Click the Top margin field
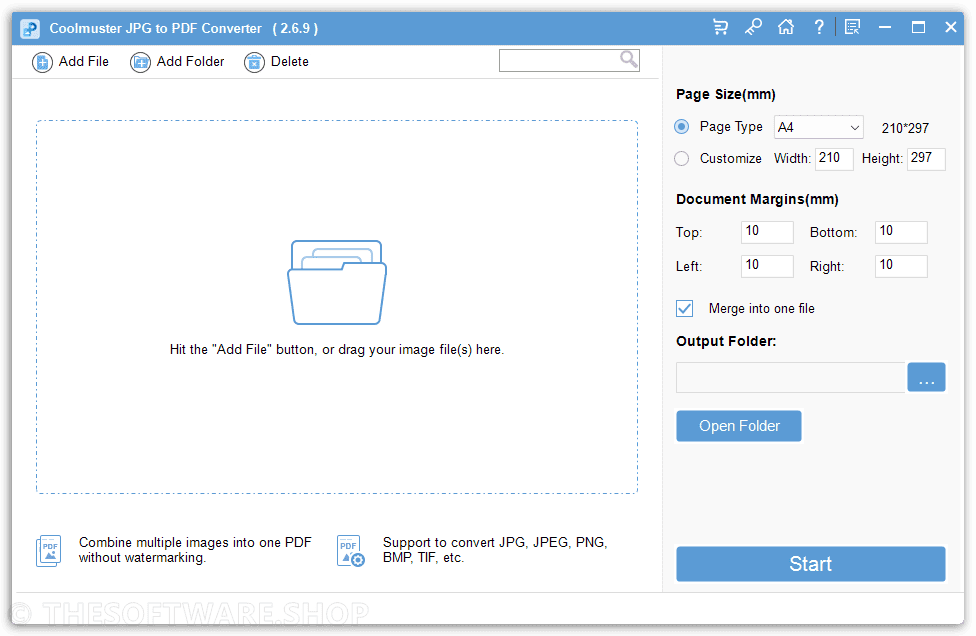976x636 pixels. (x=767, y=232)
